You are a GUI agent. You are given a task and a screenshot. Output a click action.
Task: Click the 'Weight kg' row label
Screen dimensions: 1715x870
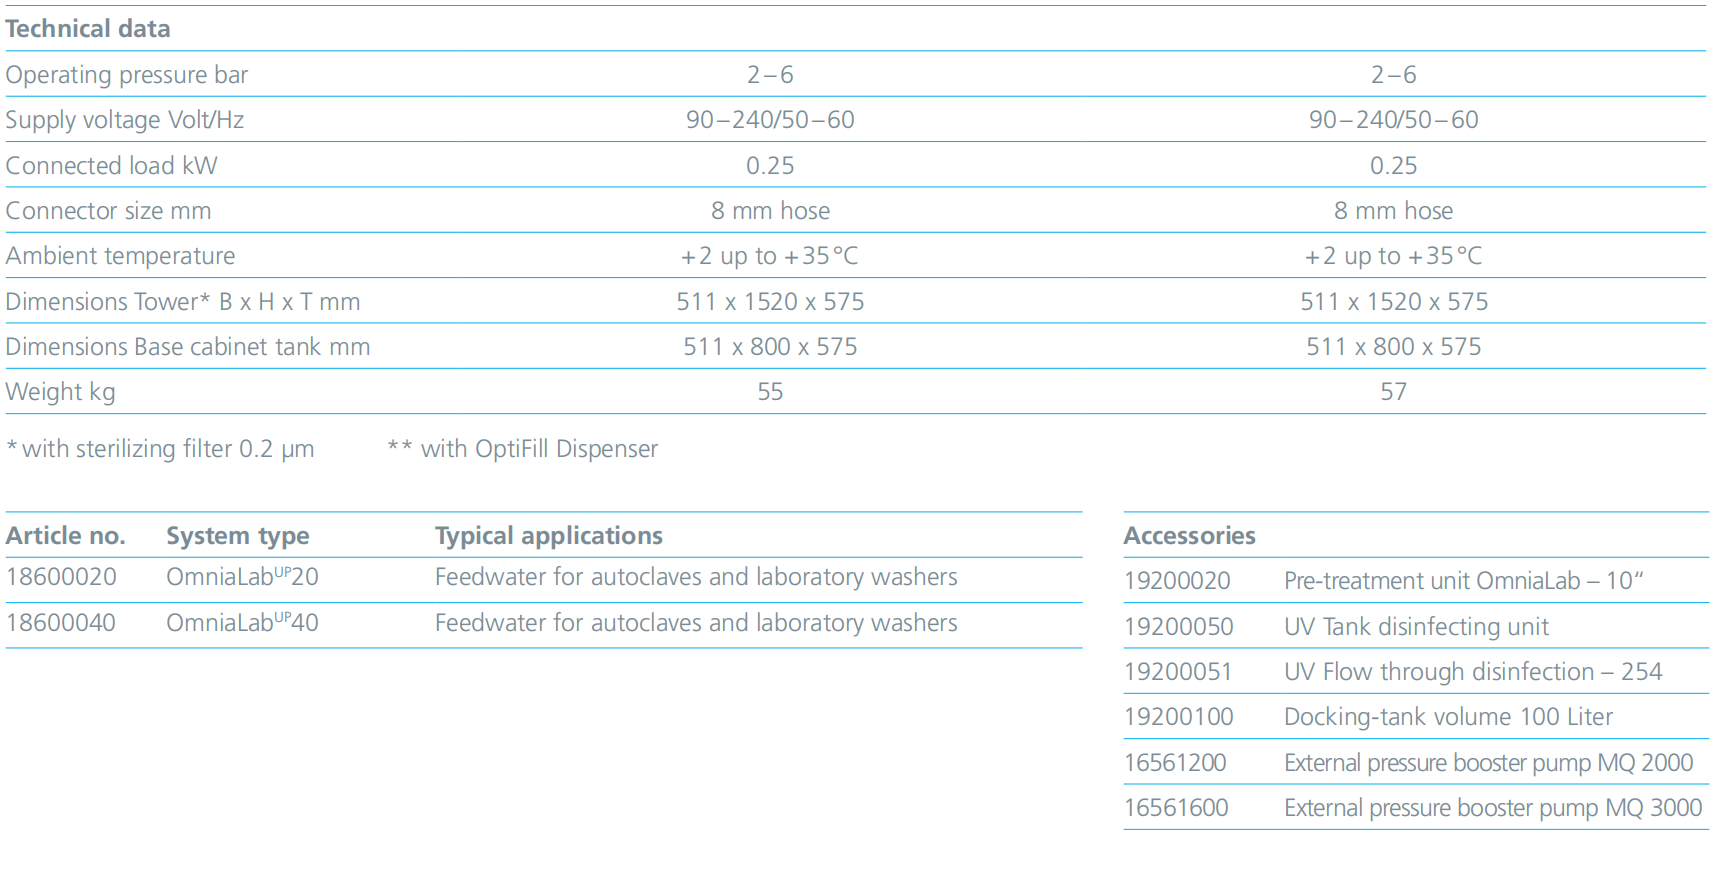pos(61,392)
